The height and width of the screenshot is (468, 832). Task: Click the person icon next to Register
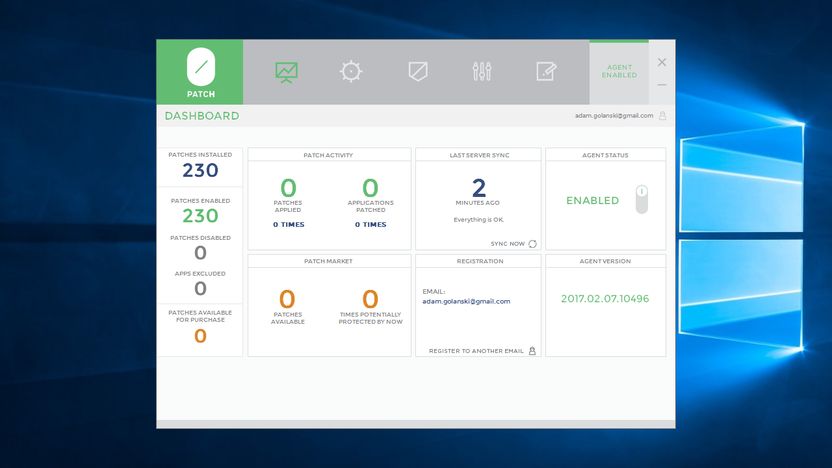(x=532, y=351)
